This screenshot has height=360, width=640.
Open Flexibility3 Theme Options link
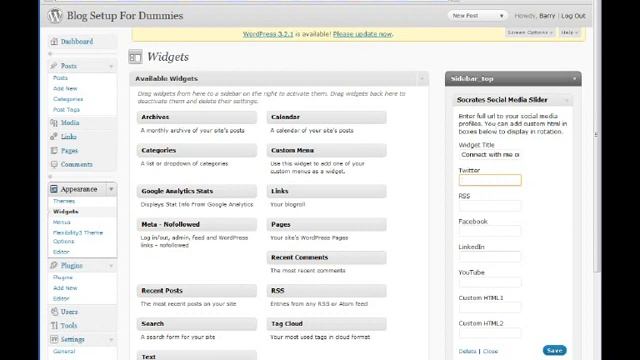pos(78,237)
